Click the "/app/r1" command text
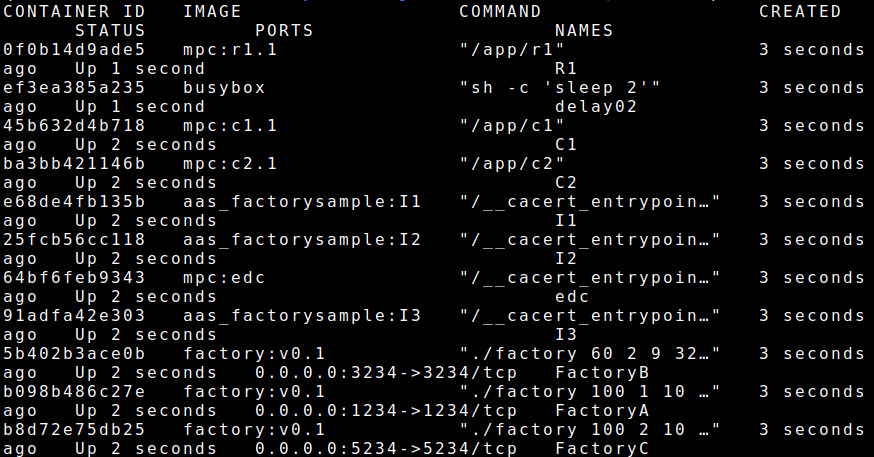Viewport: 874px width, 457px height. pos(512,49)
